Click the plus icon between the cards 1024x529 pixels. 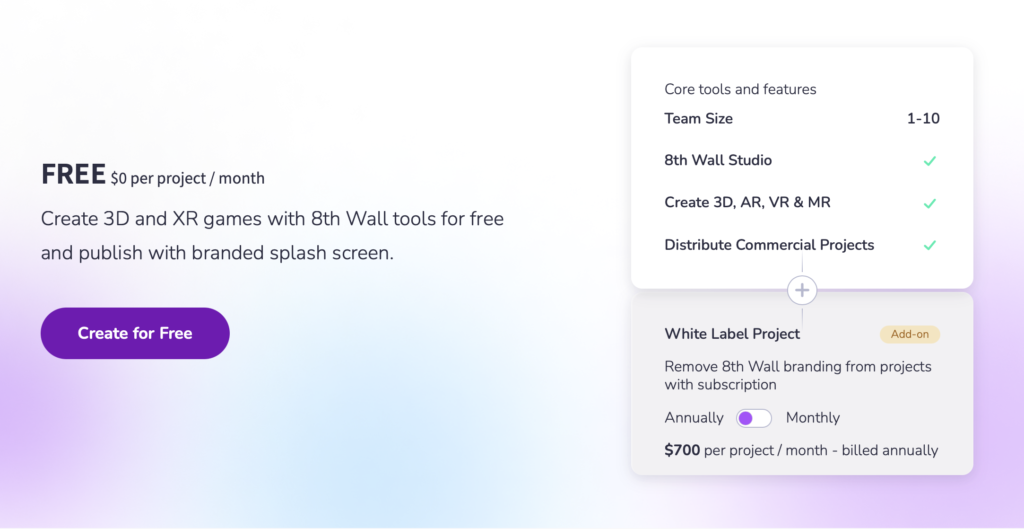click(802, 291)
